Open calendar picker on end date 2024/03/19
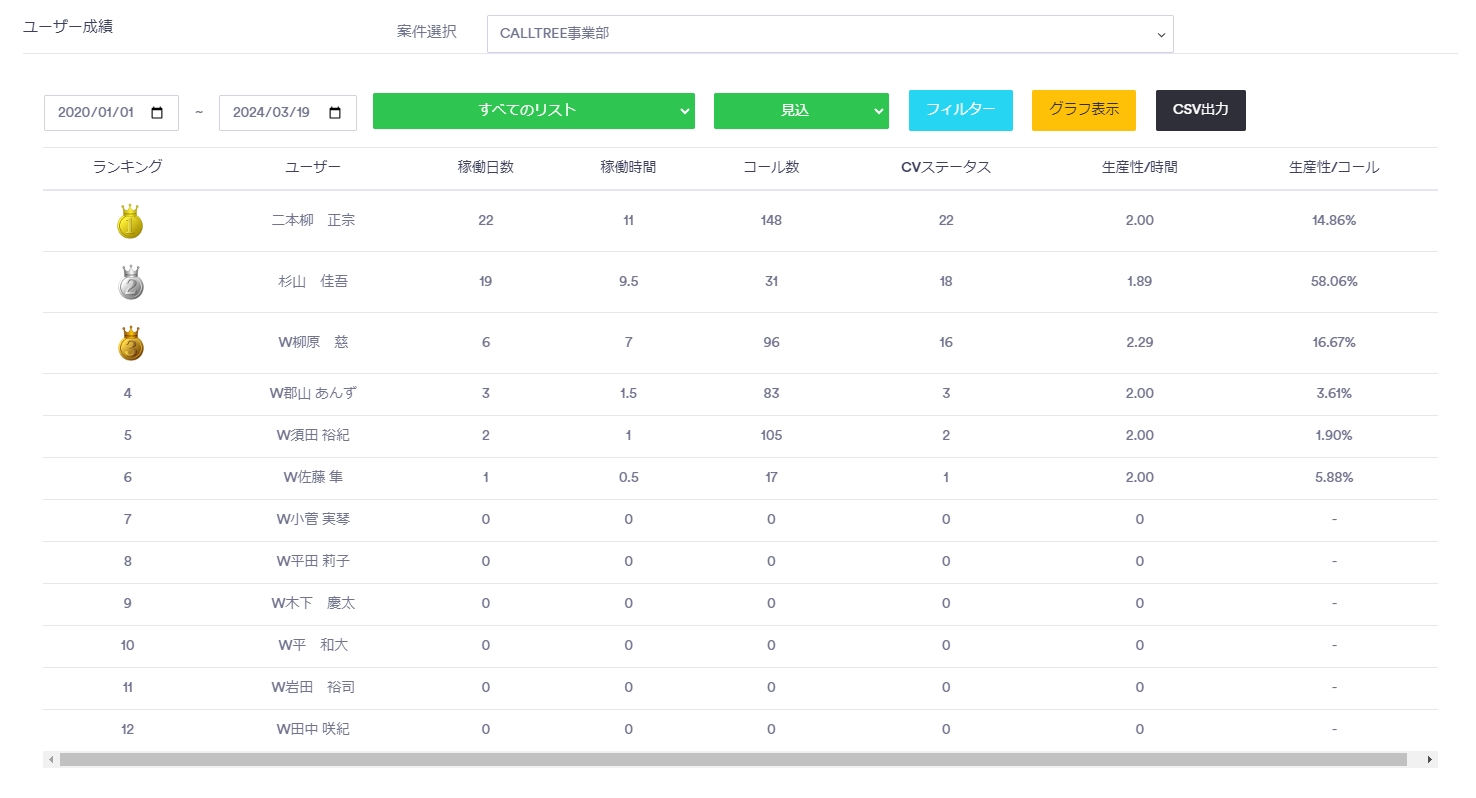This screenshot has height=798, width=1476. pos(335,113)
